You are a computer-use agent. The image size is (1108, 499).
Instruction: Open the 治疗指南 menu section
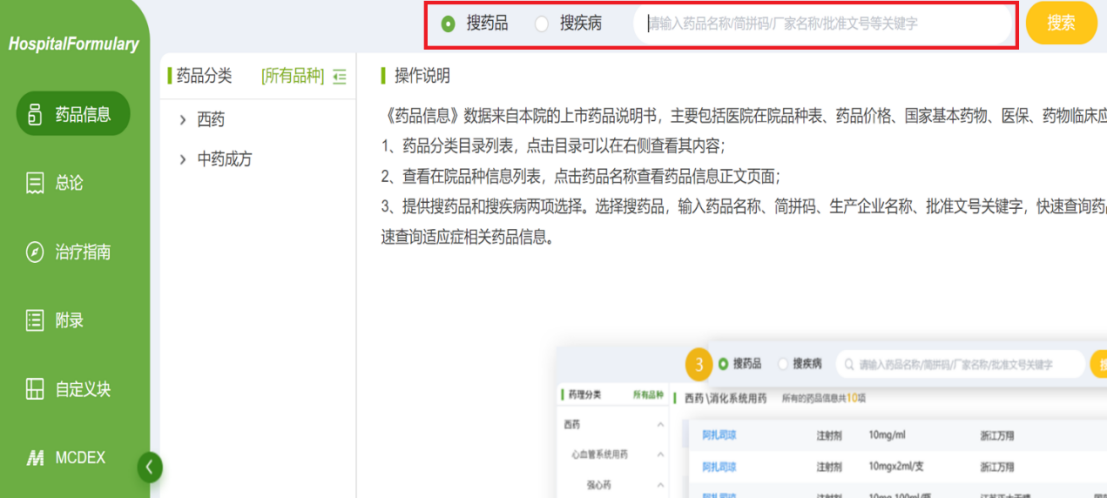pyautogui.click(x=82, y=252)
